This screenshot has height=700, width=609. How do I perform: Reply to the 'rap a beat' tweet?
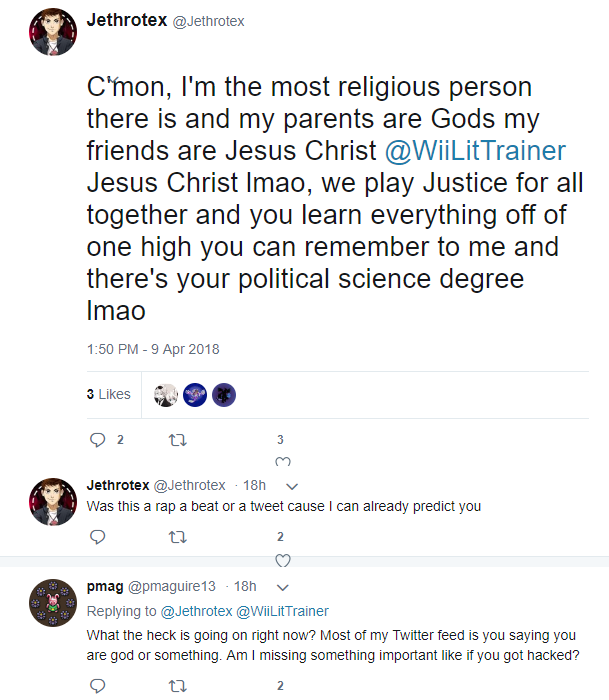pos(98,537)
